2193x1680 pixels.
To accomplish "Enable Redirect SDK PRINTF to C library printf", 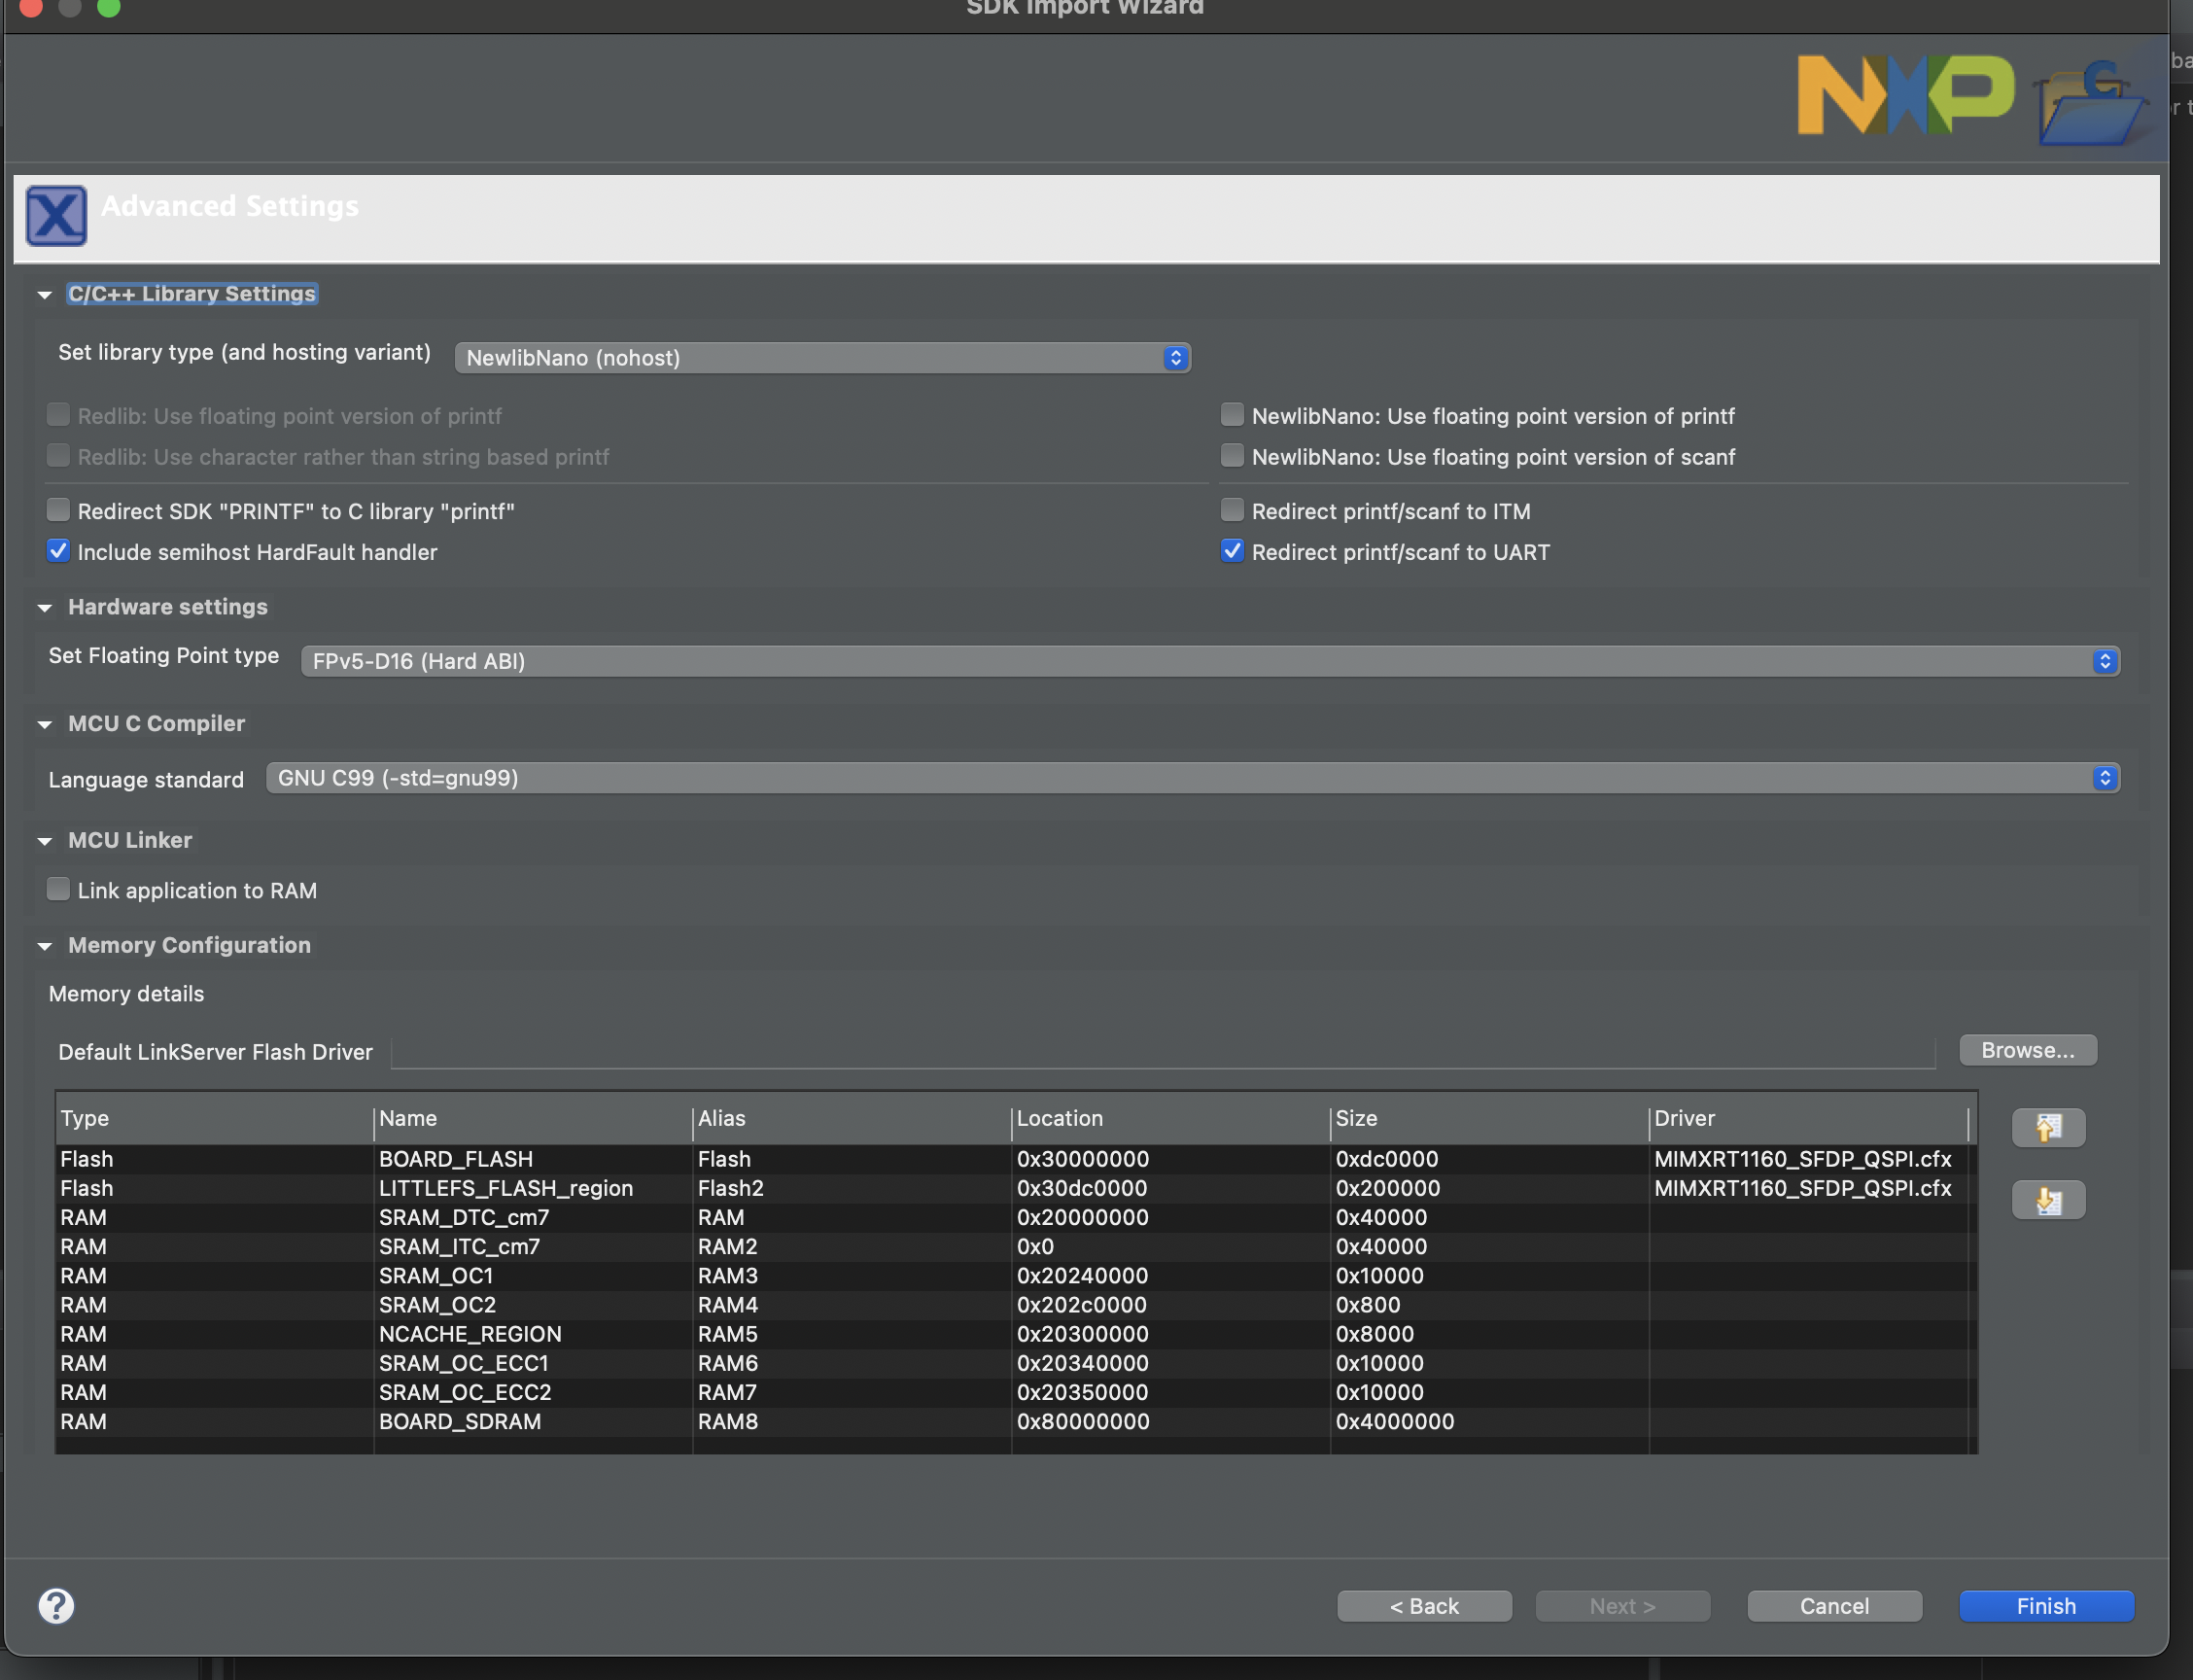I will point(58,509).
